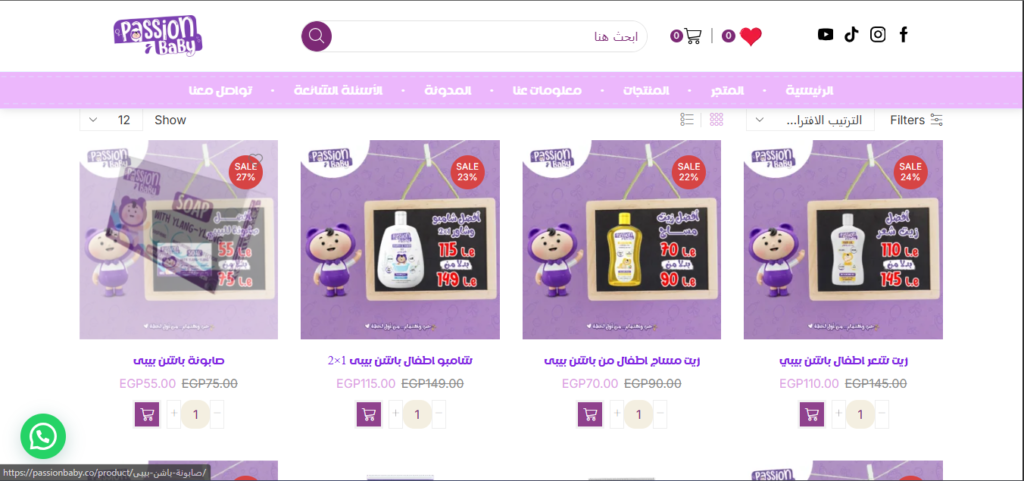Open the Instagram social icon
This screenshot has width=1024, height=481.
click(x=878, y=35)
